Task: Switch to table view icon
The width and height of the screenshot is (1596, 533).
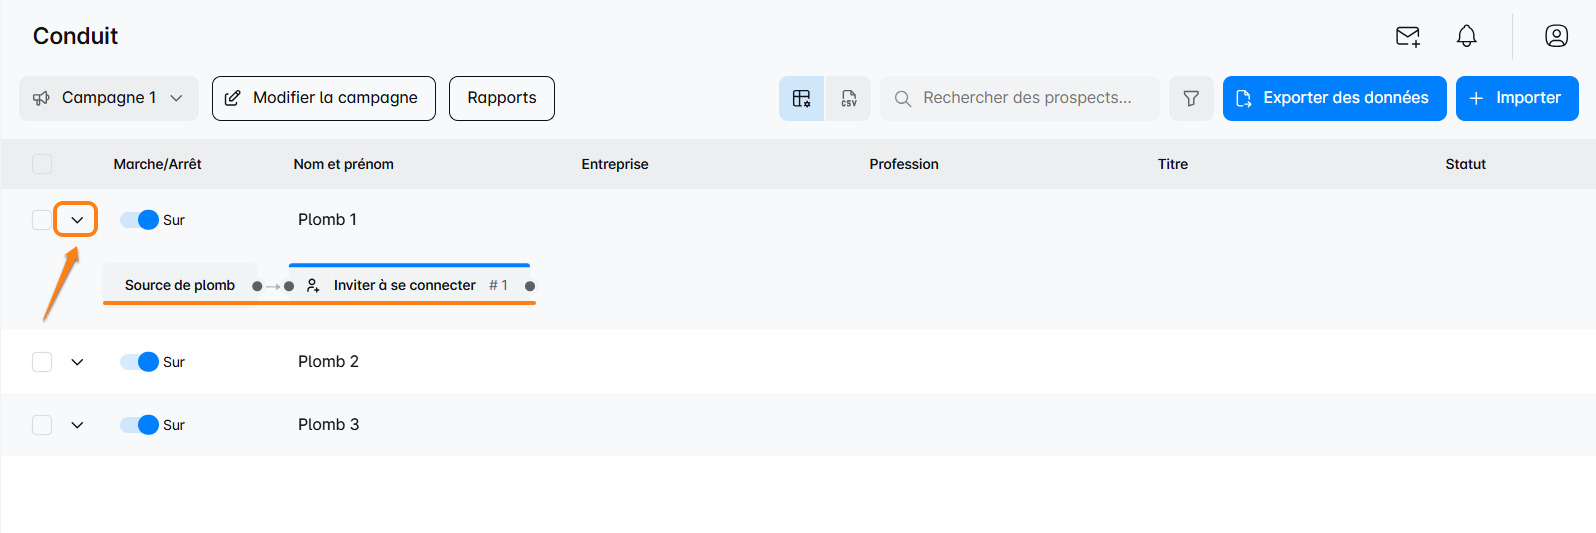Action: coord(802,98)
